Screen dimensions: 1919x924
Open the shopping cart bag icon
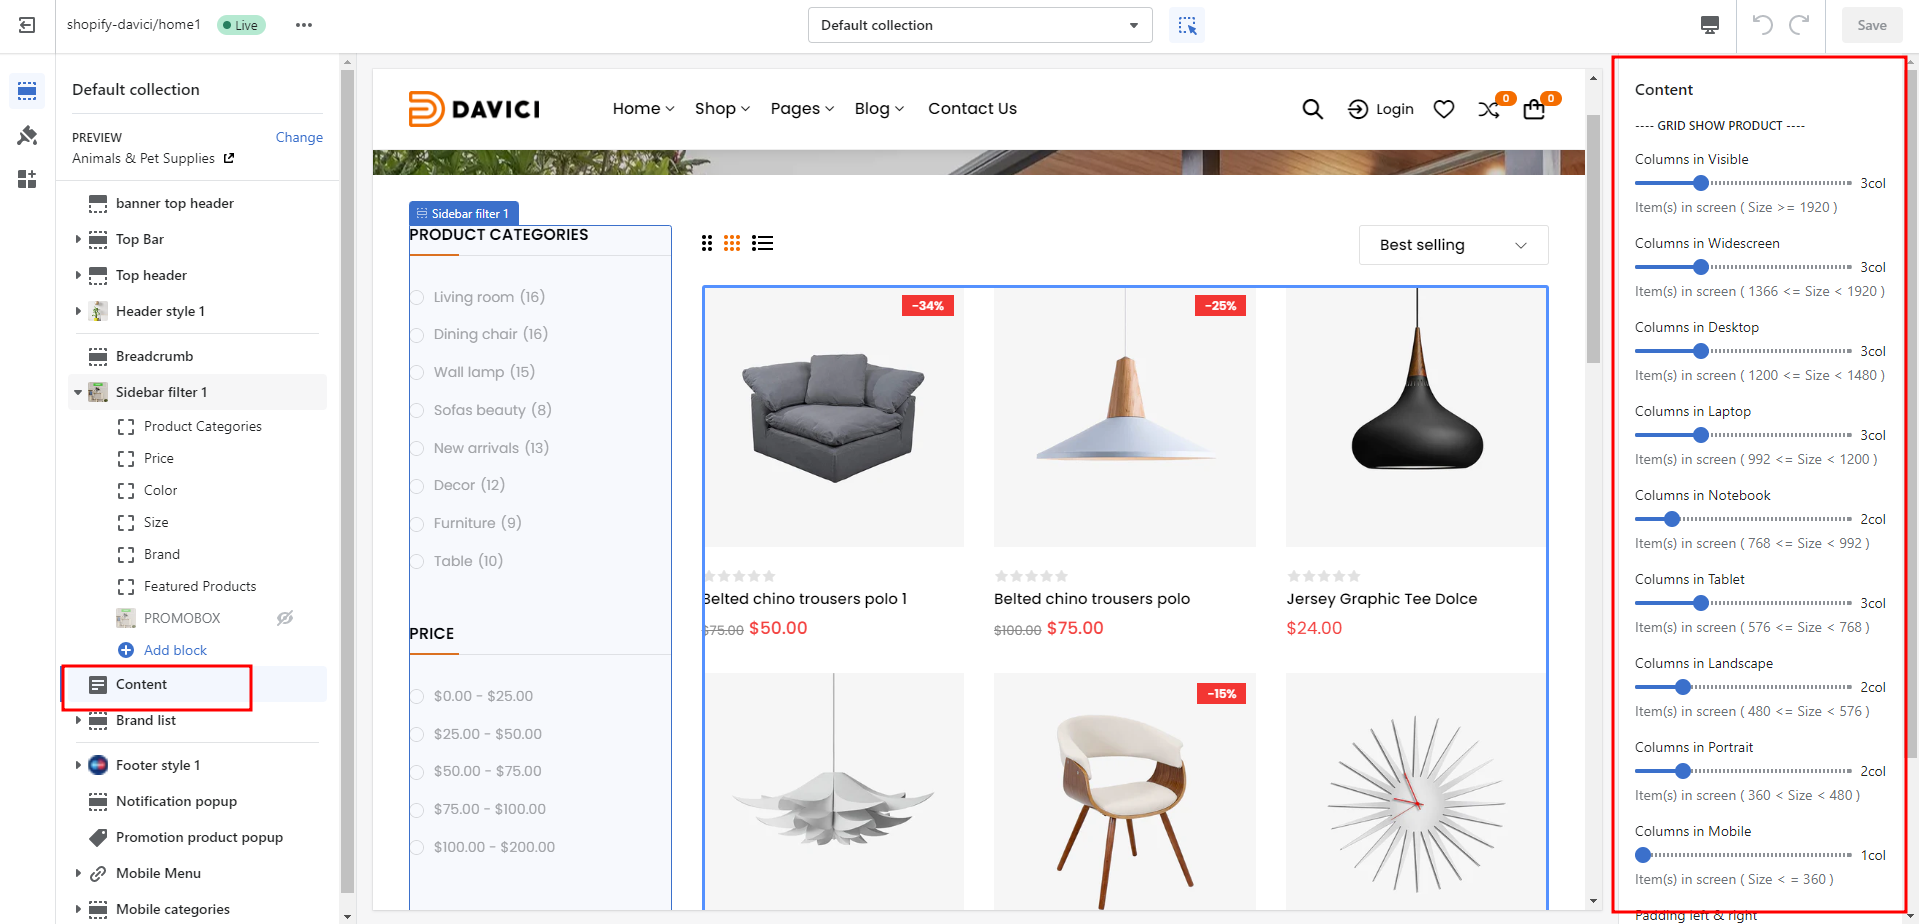pyautogui.click(x=1534, y=109)
